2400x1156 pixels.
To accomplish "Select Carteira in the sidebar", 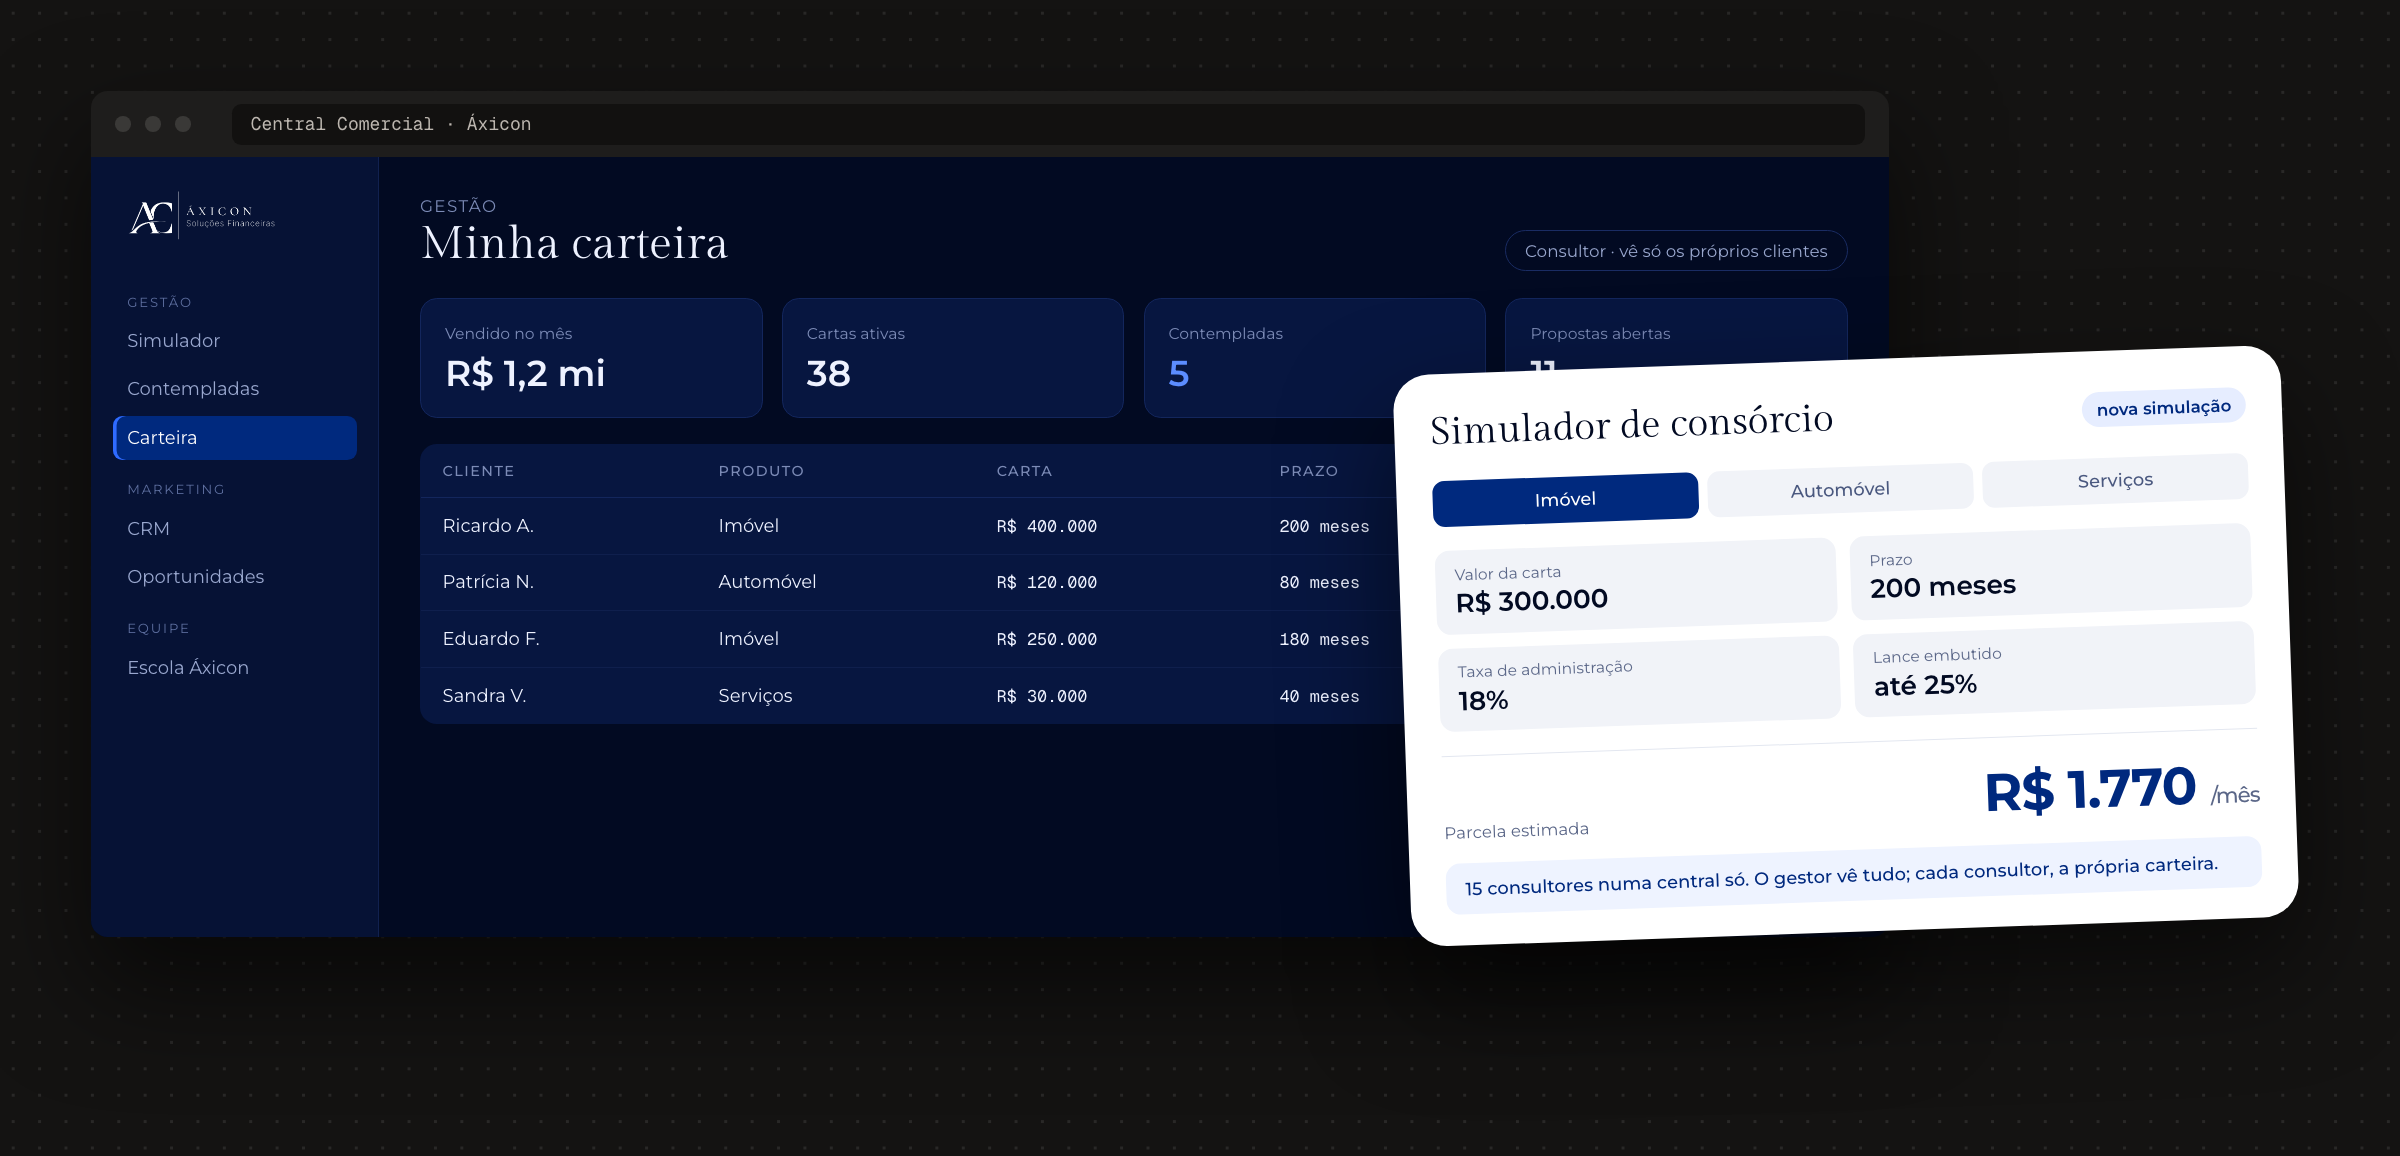I will tap(235, 438).
